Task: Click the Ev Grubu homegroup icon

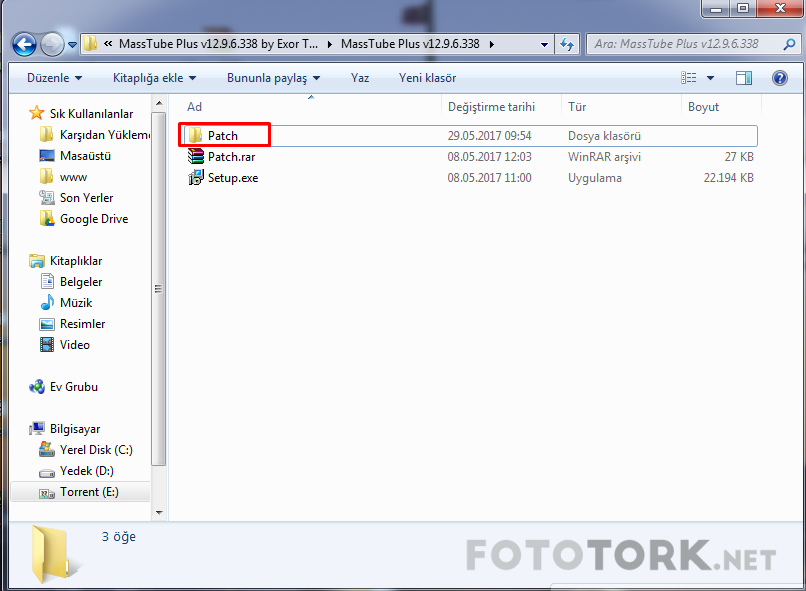Action: click(x=36, y=386)
